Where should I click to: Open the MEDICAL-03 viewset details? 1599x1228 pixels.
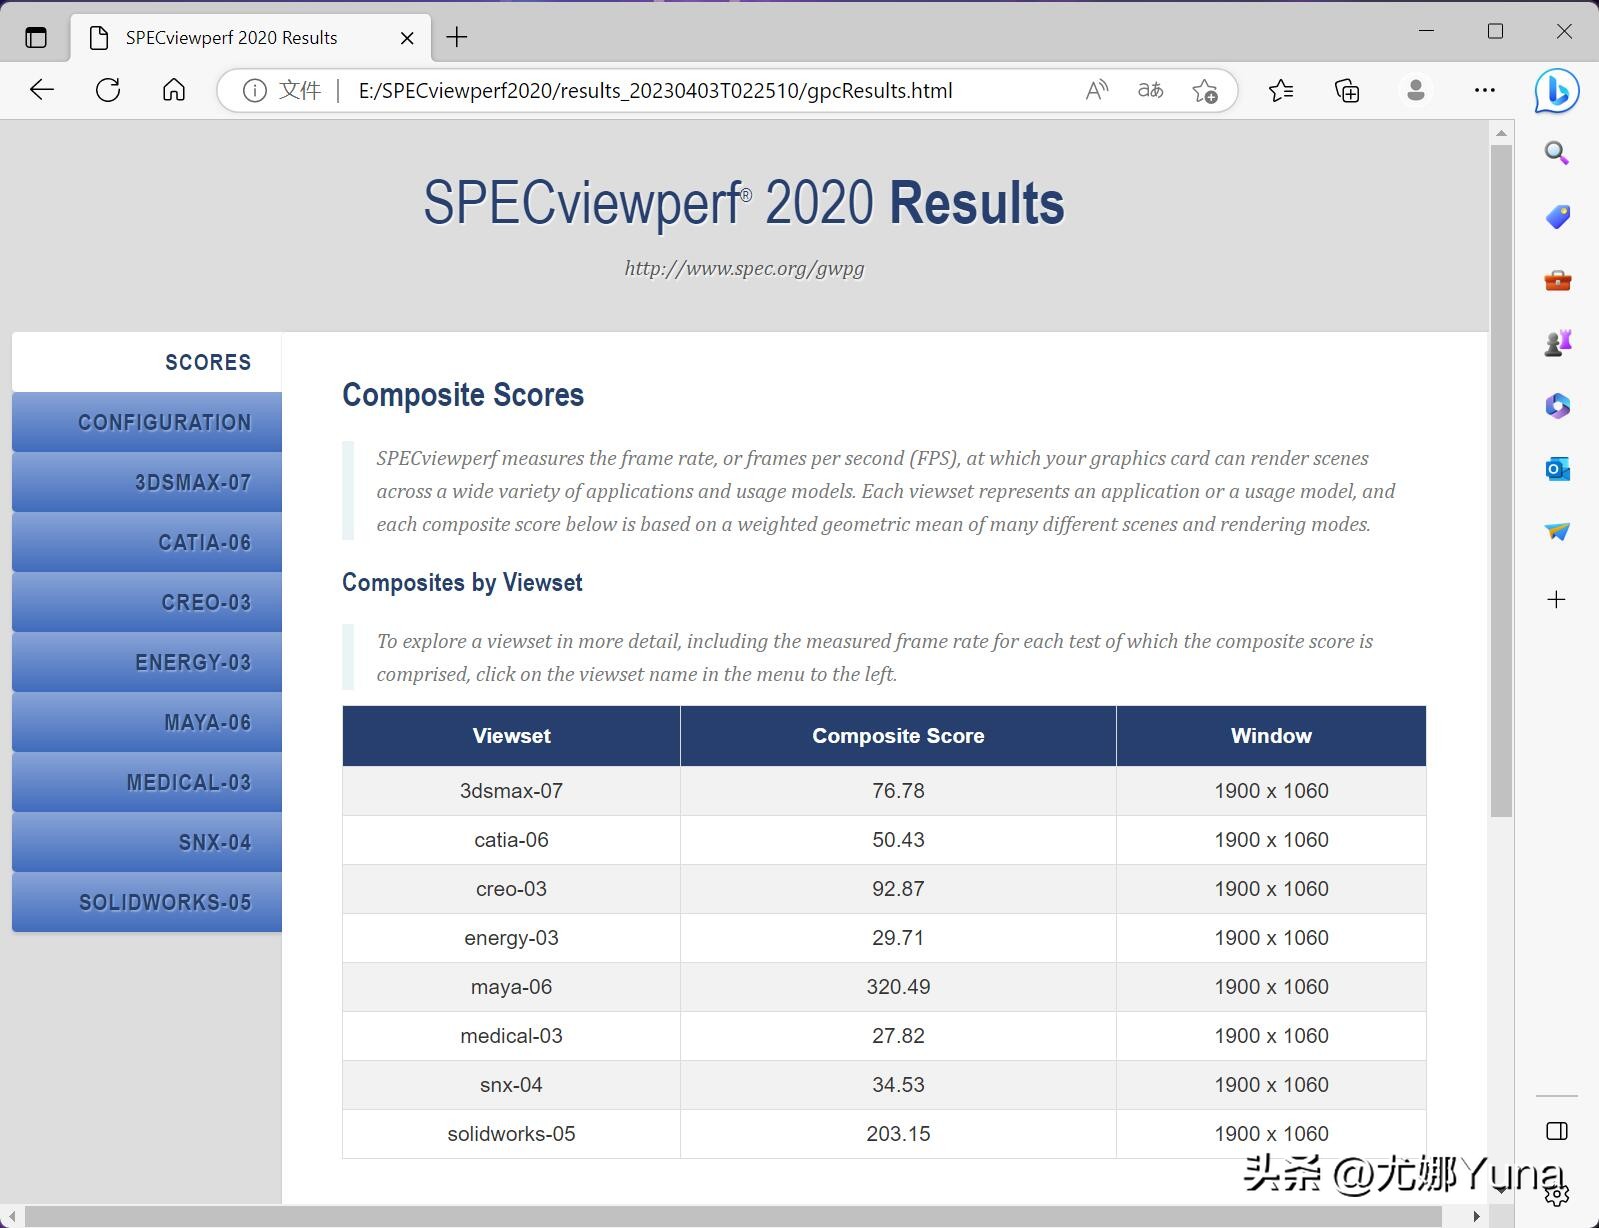point(147,782)
